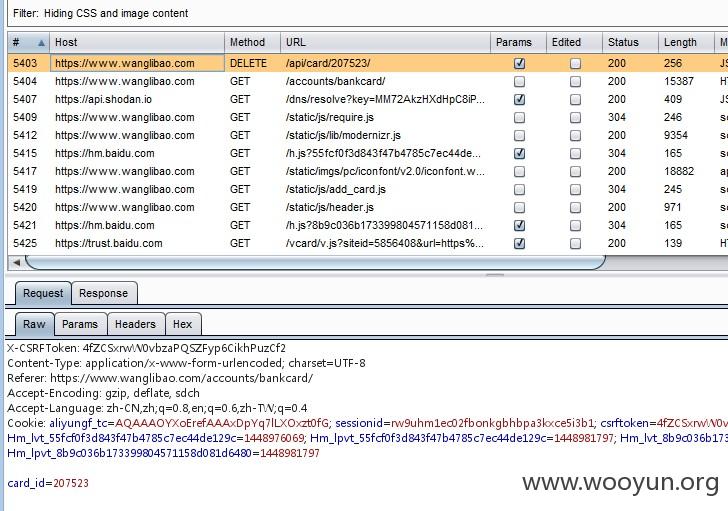Sort by the URL column header
Image resolution: width=728 pixels, height=511 pixels.
(385, 42)
